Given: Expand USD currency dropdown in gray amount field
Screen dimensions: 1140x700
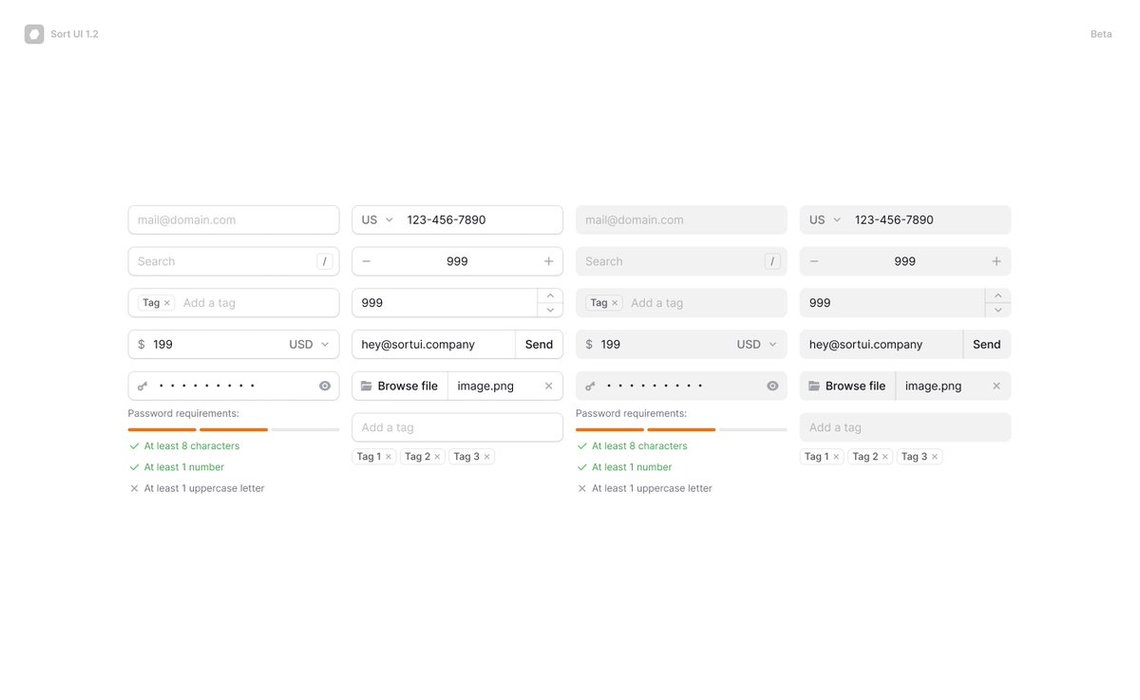Looking at the screenshot, I should 757,344.
